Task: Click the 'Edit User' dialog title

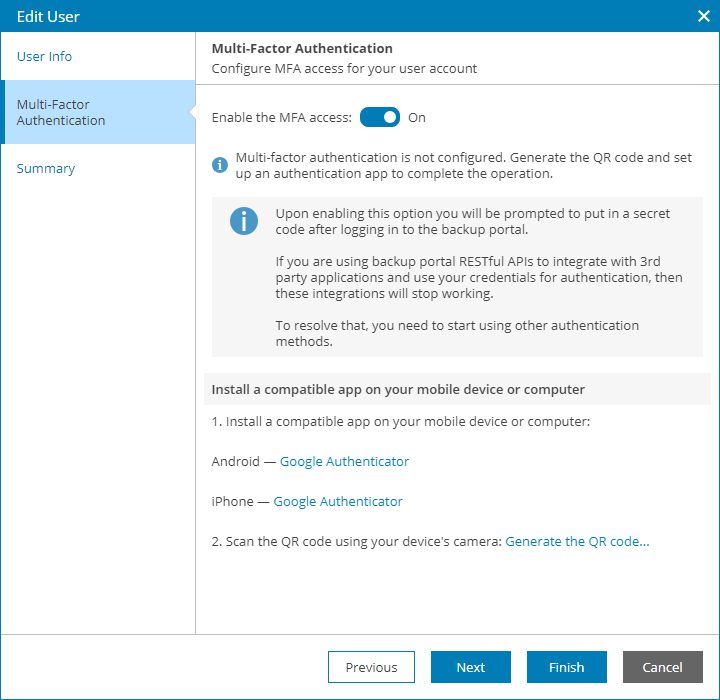Action: [48, 16]
